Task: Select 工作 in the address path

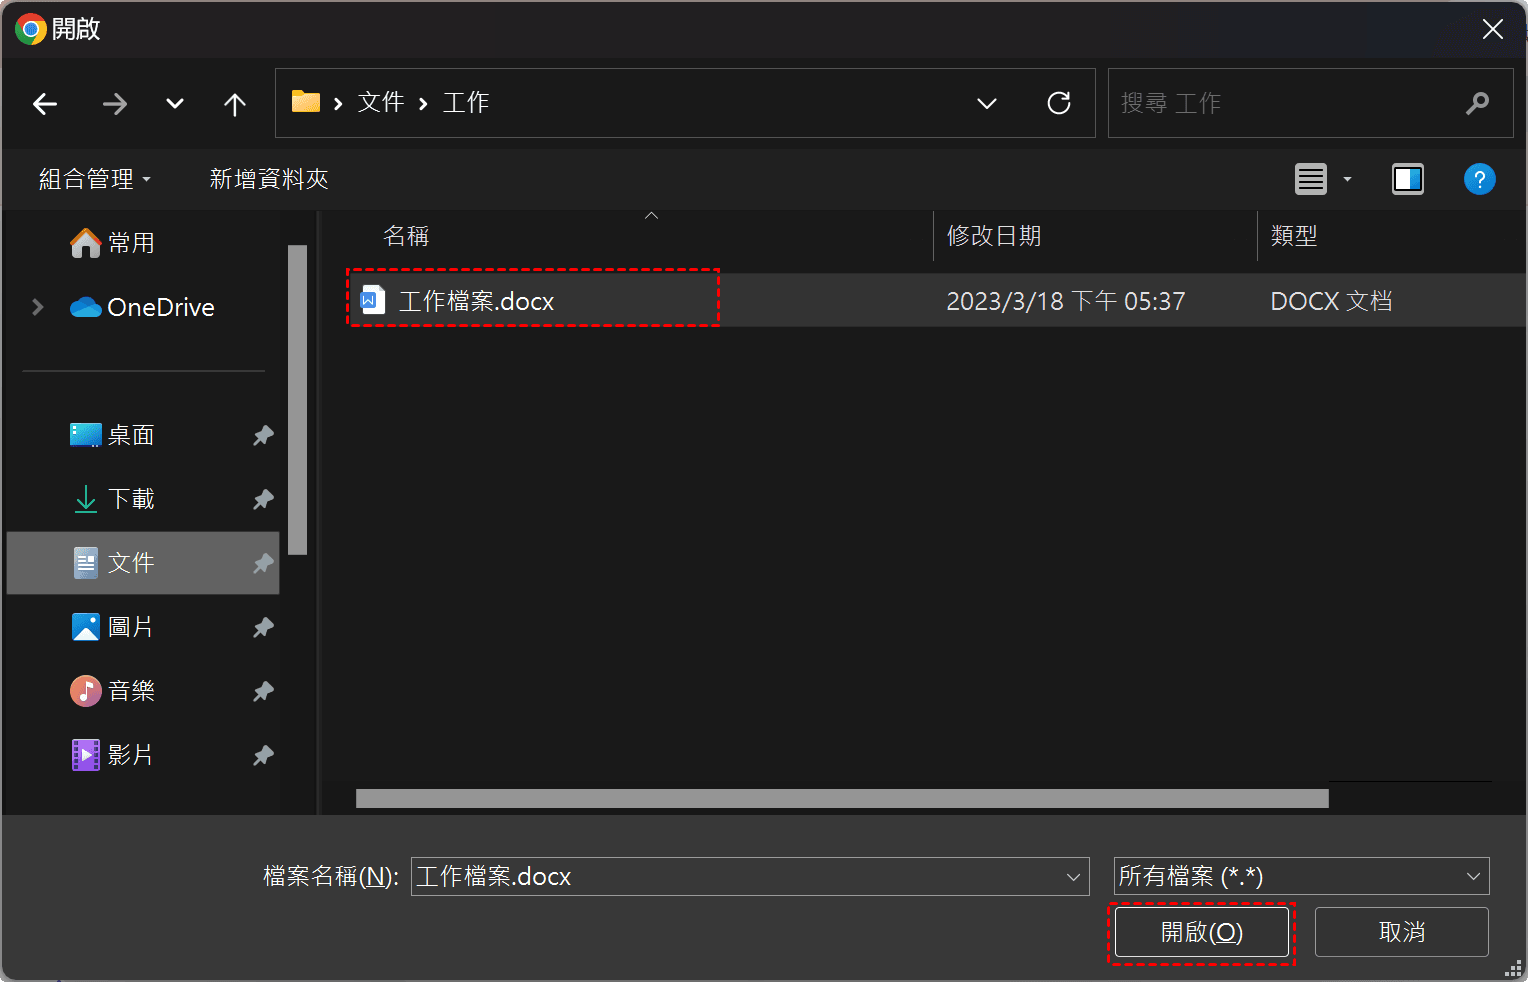Action: click(x=466, y=102)
